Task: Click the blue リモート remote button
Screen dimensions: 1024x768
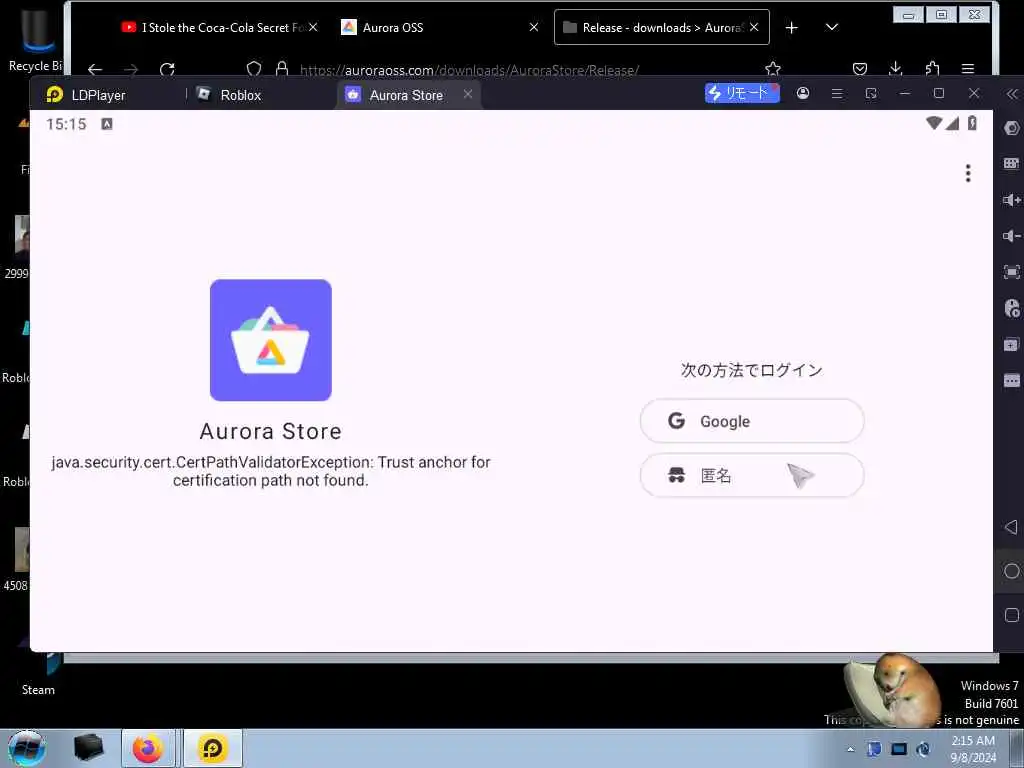Action: pos(742,93)
